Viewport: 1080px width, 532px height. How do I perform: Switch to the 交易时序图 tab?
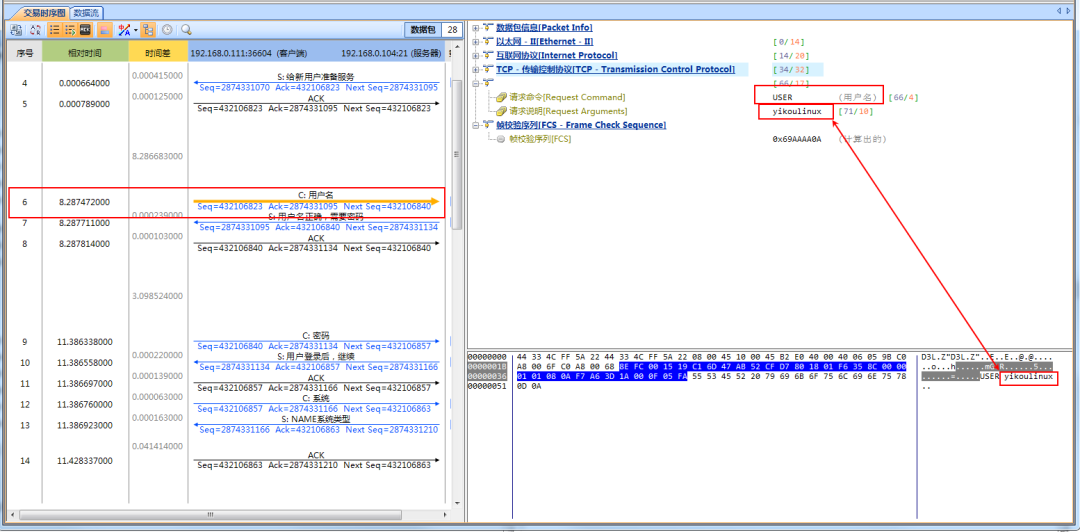click(x=43, y=12)
